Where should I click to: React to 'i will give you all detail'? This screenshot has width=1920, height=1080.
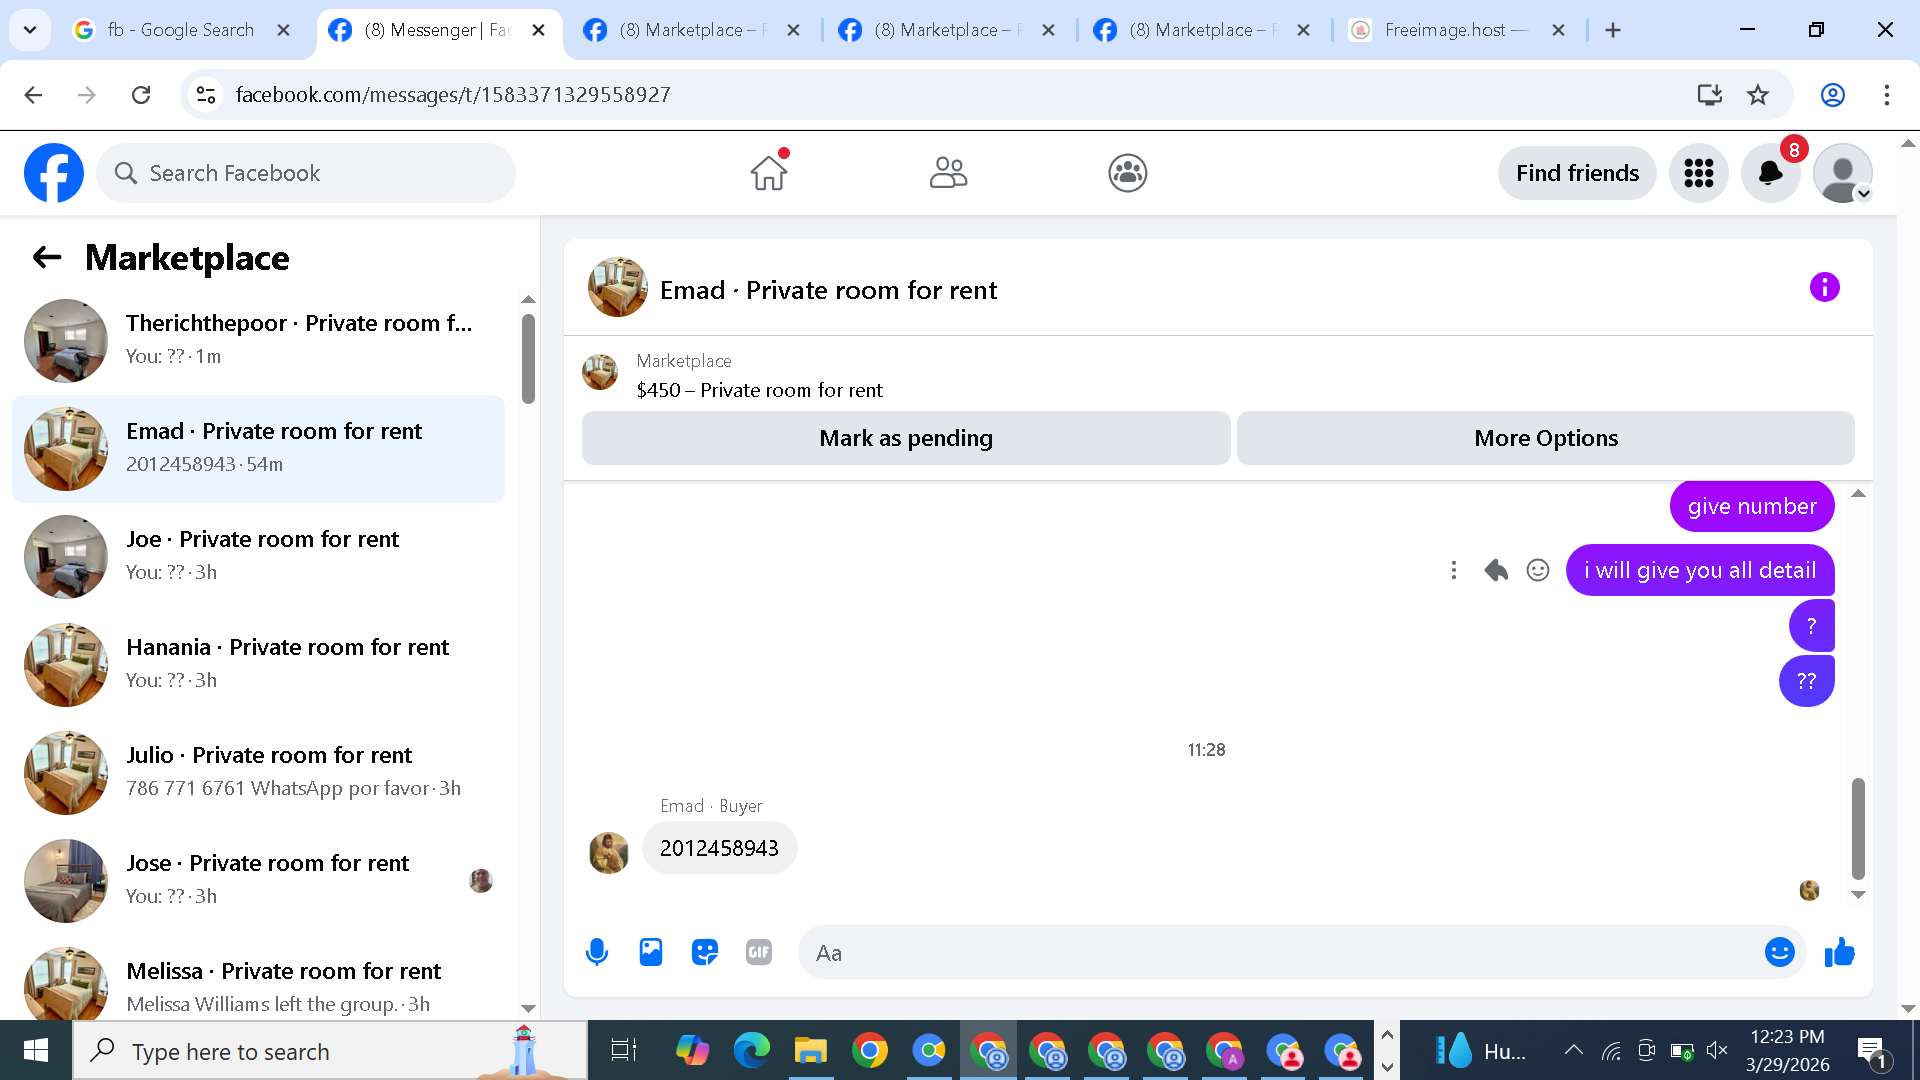pos(1538,570)
